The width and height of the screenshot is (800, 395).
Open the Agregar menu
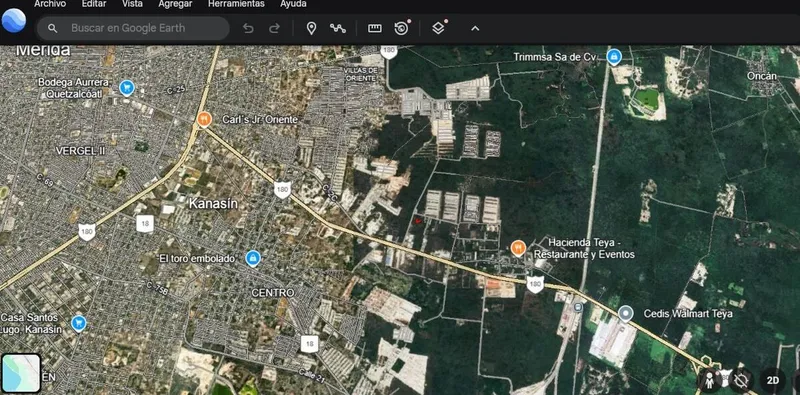[x=175, y=4]
